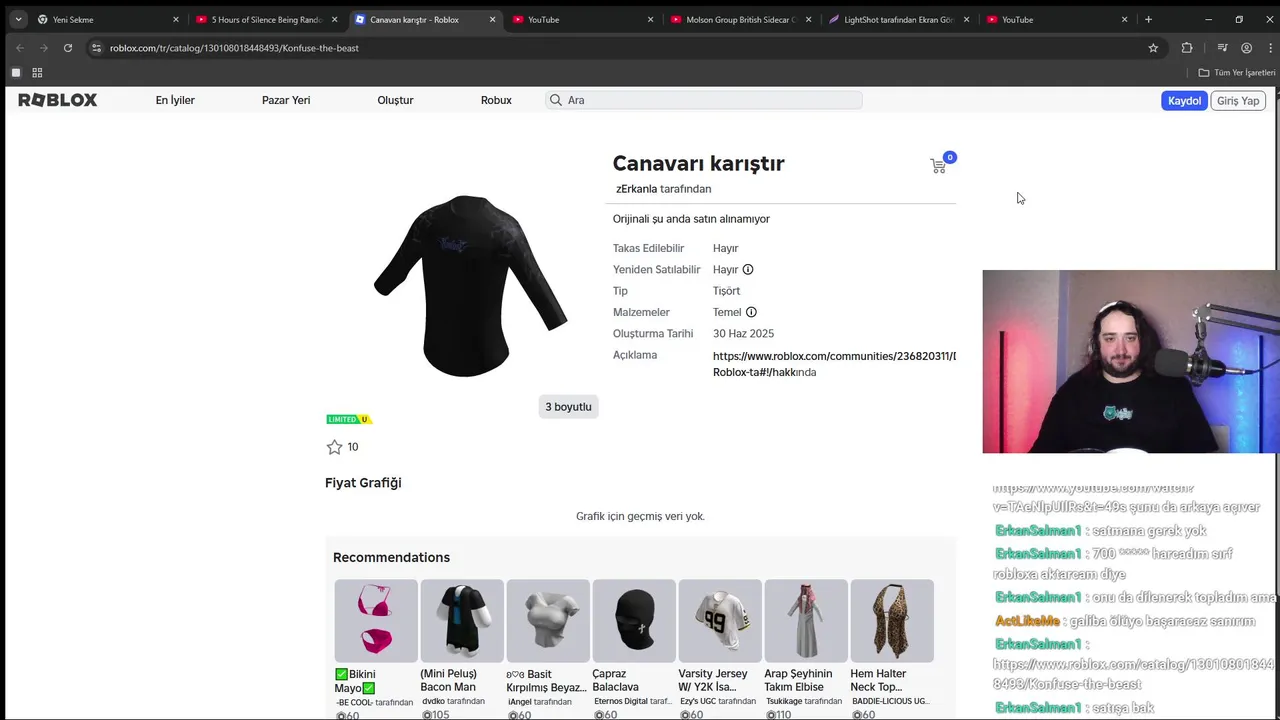Close the Canavarı karıştır Roblox tab

pos(492,19)
